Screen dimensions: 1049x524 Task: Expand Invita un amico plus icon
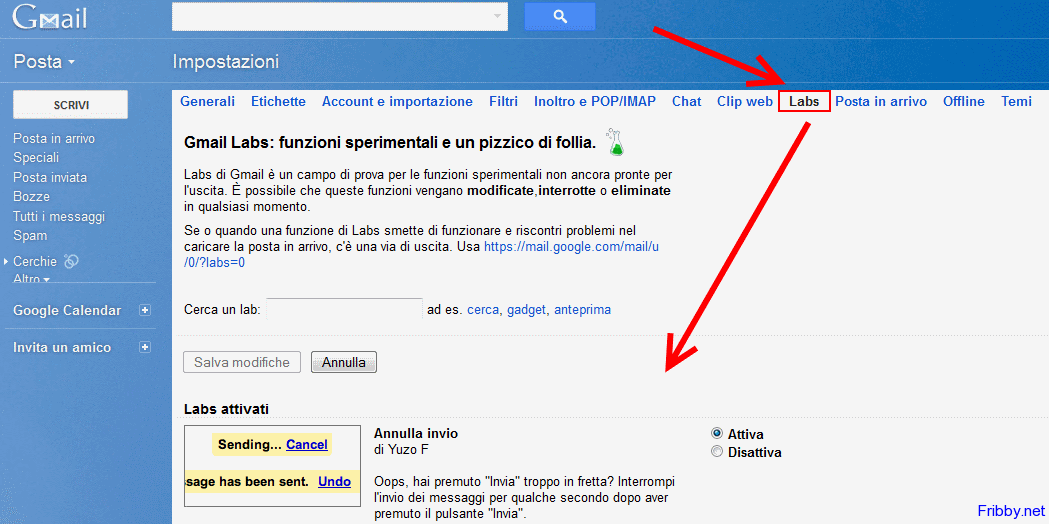[145, 347]
